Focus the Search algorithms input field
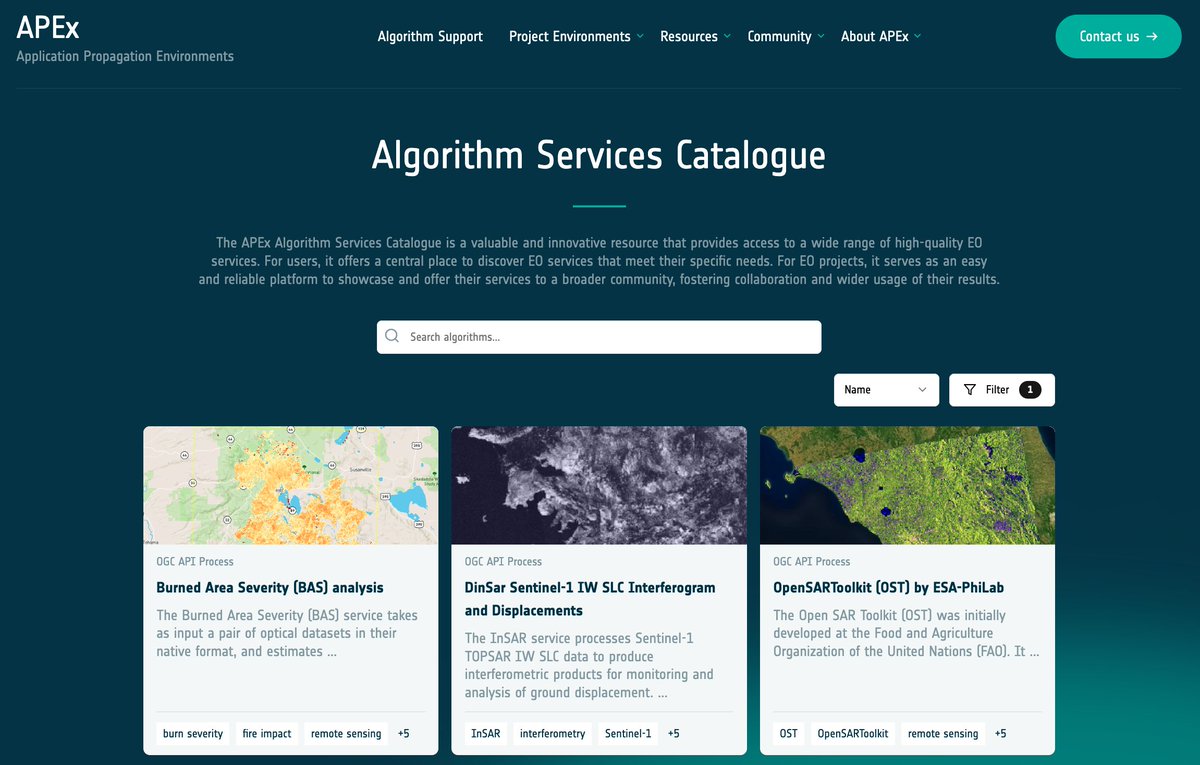The height and width of the screenshot is (765, 1200). point(610,337)
